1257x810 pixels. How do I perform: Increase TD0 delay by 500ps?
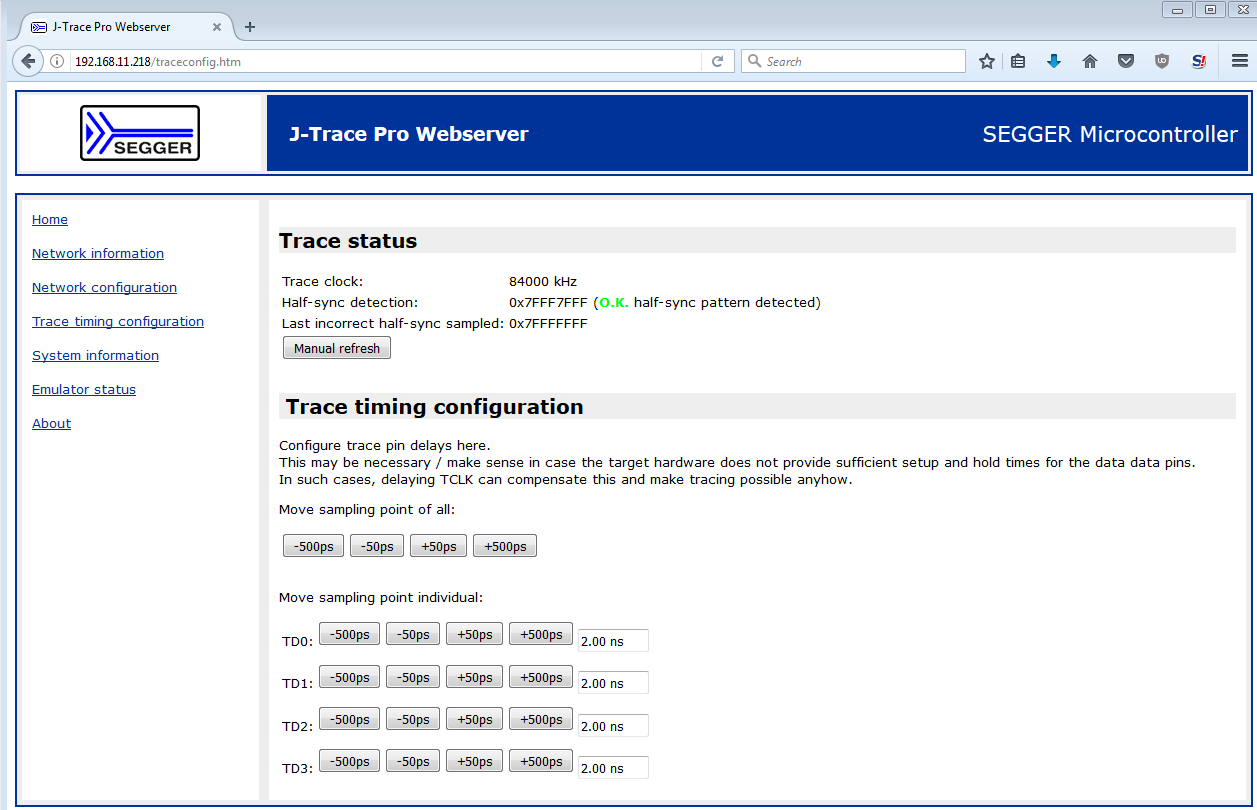click(x=541, y=634)
